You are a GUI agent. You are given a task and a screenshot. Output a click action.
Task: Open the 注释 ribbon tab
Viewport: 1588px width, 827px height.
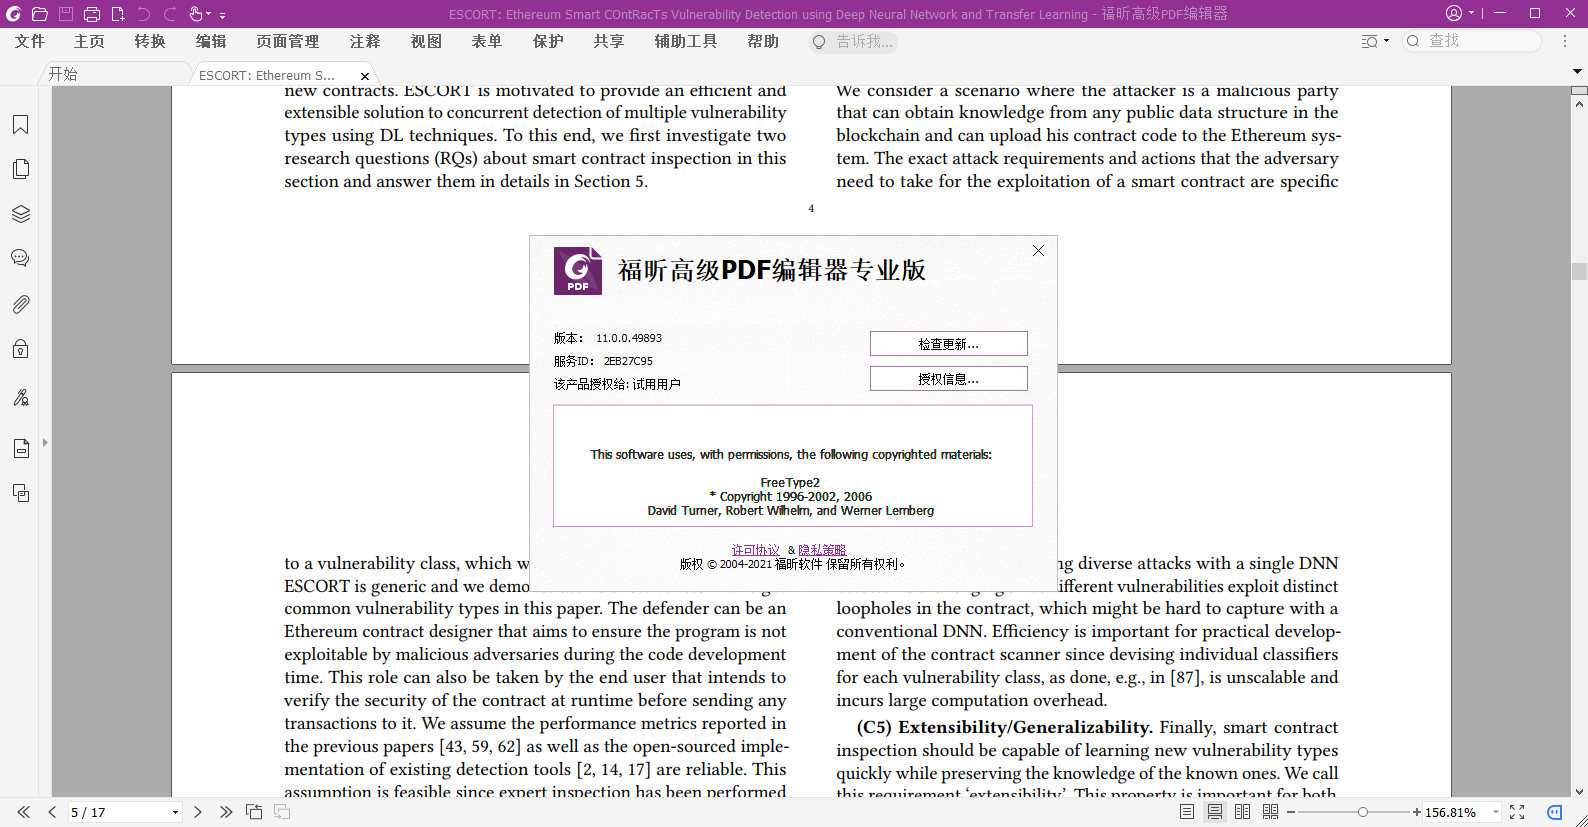tap(365, 41)
